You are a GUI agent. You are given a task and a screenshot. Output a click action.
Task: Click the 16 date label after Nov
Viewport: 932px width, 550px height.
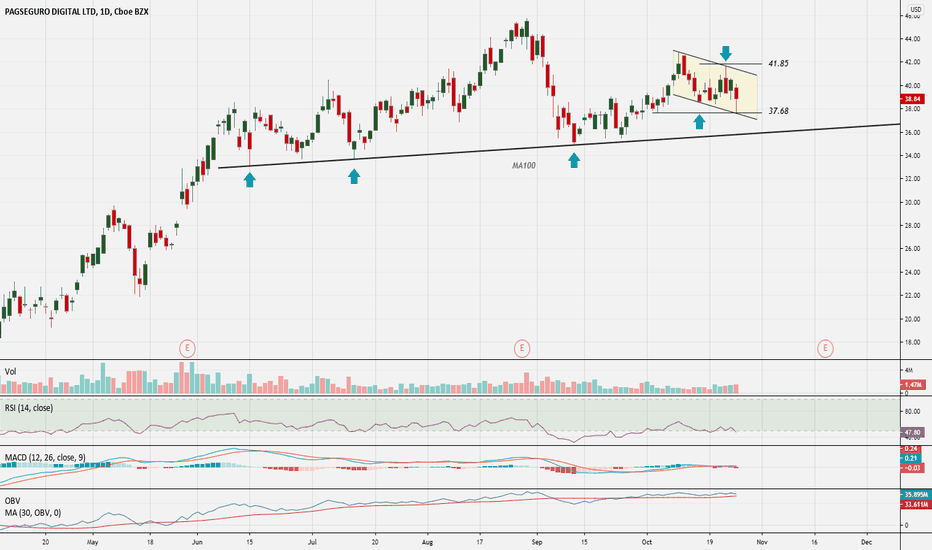pyautogui.click(x=814, y=542)
